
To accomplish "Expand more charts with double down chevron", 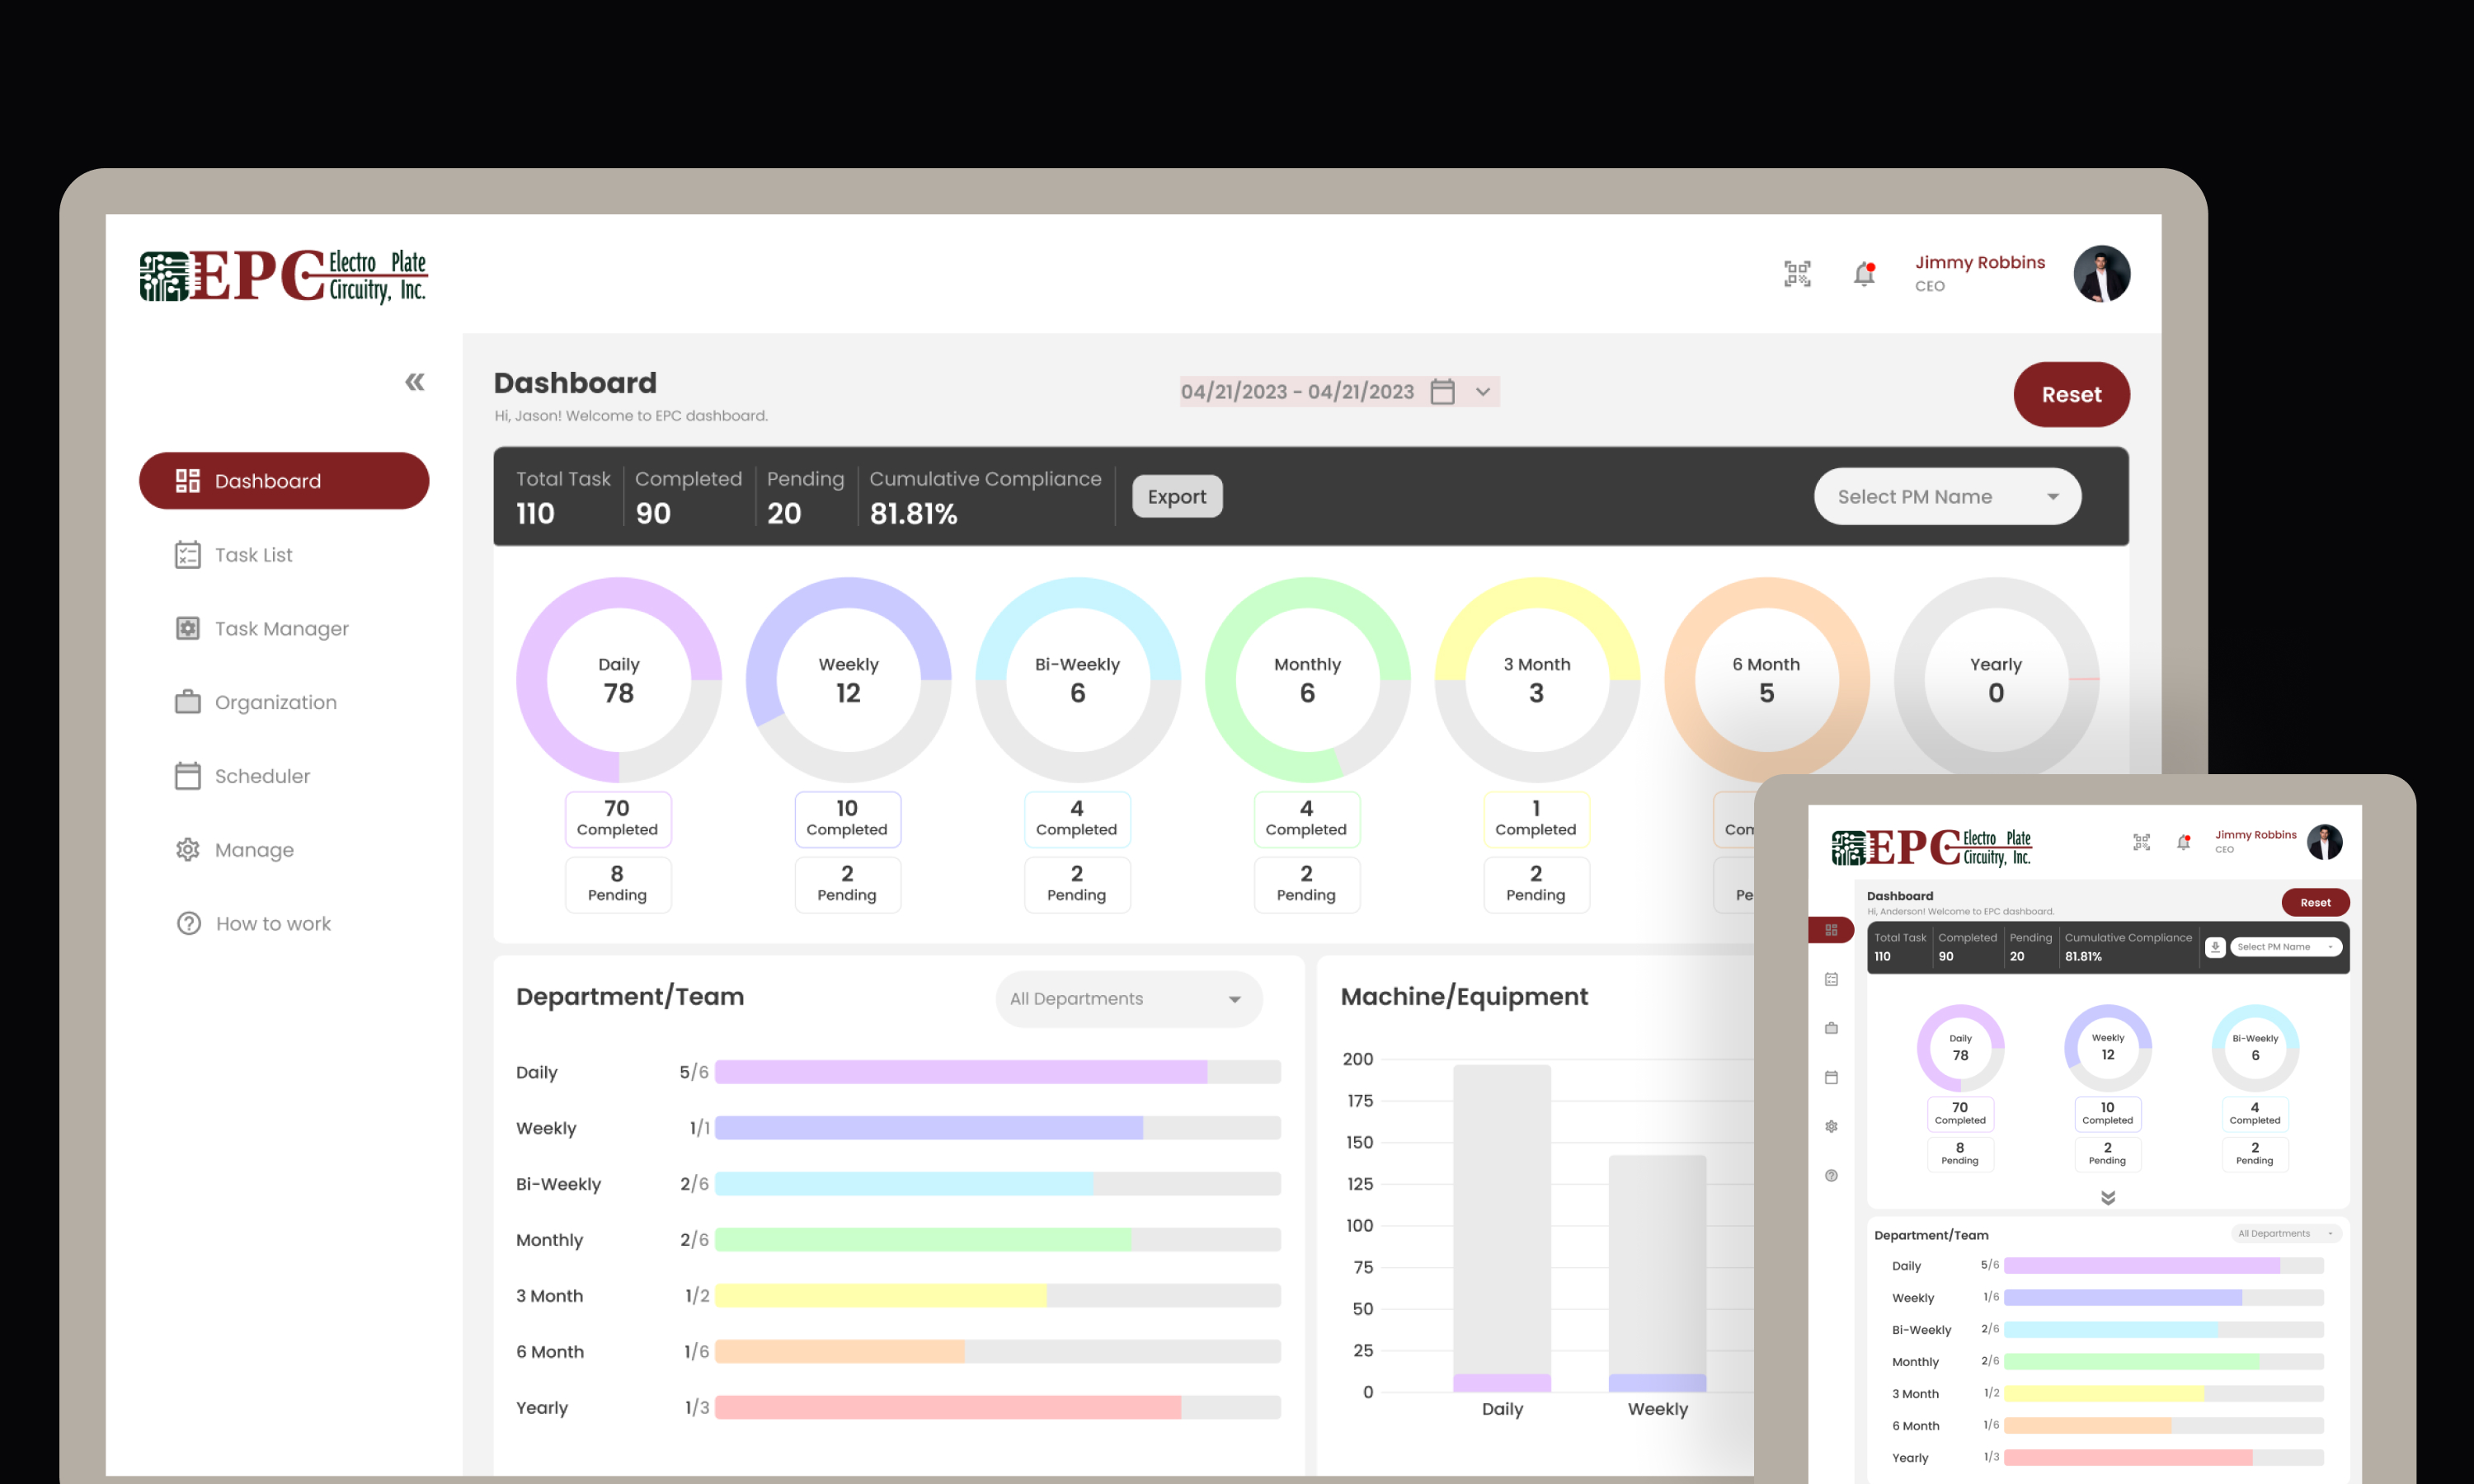I will [x=2107, y=1198].
